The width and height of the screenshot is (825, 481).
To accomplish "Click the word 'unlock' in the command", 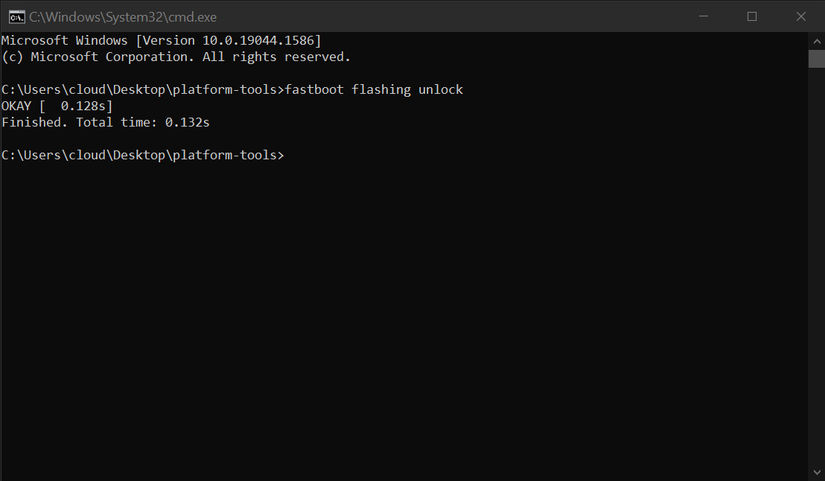I will tap(439, 90).
